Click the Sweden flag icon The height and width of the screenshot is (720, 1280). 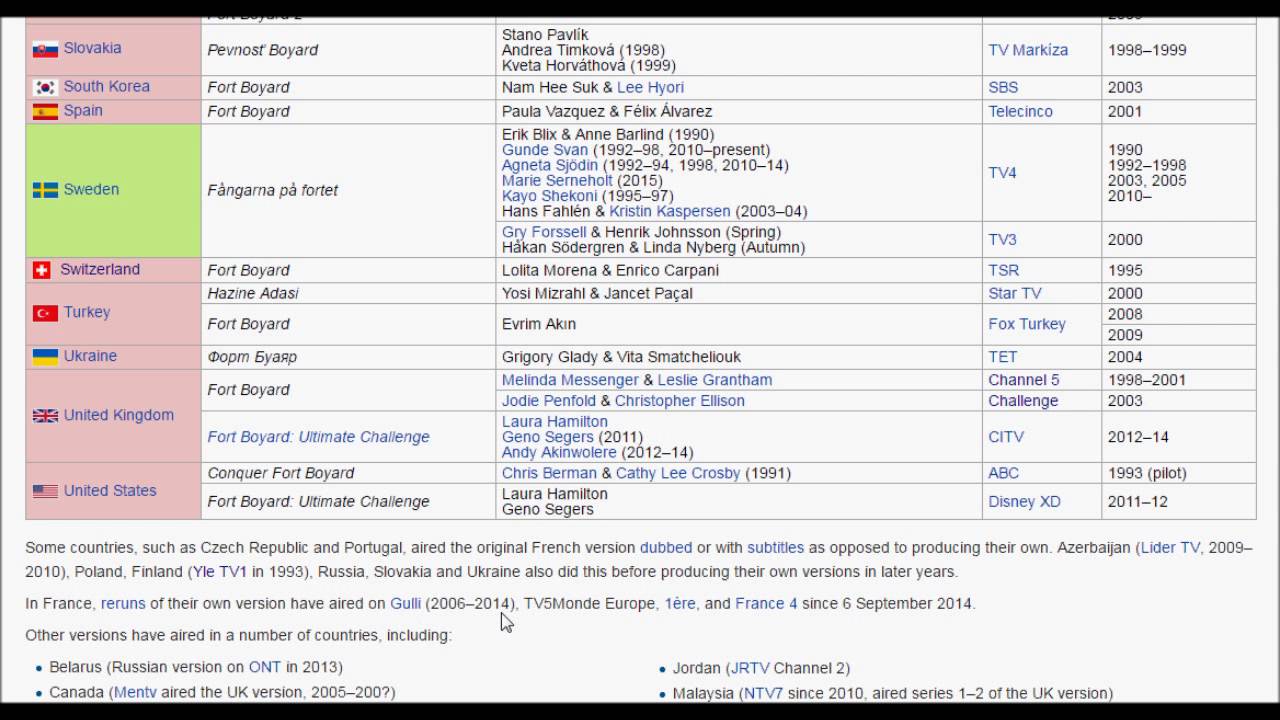pyautogui.click(x=45, y=190)
